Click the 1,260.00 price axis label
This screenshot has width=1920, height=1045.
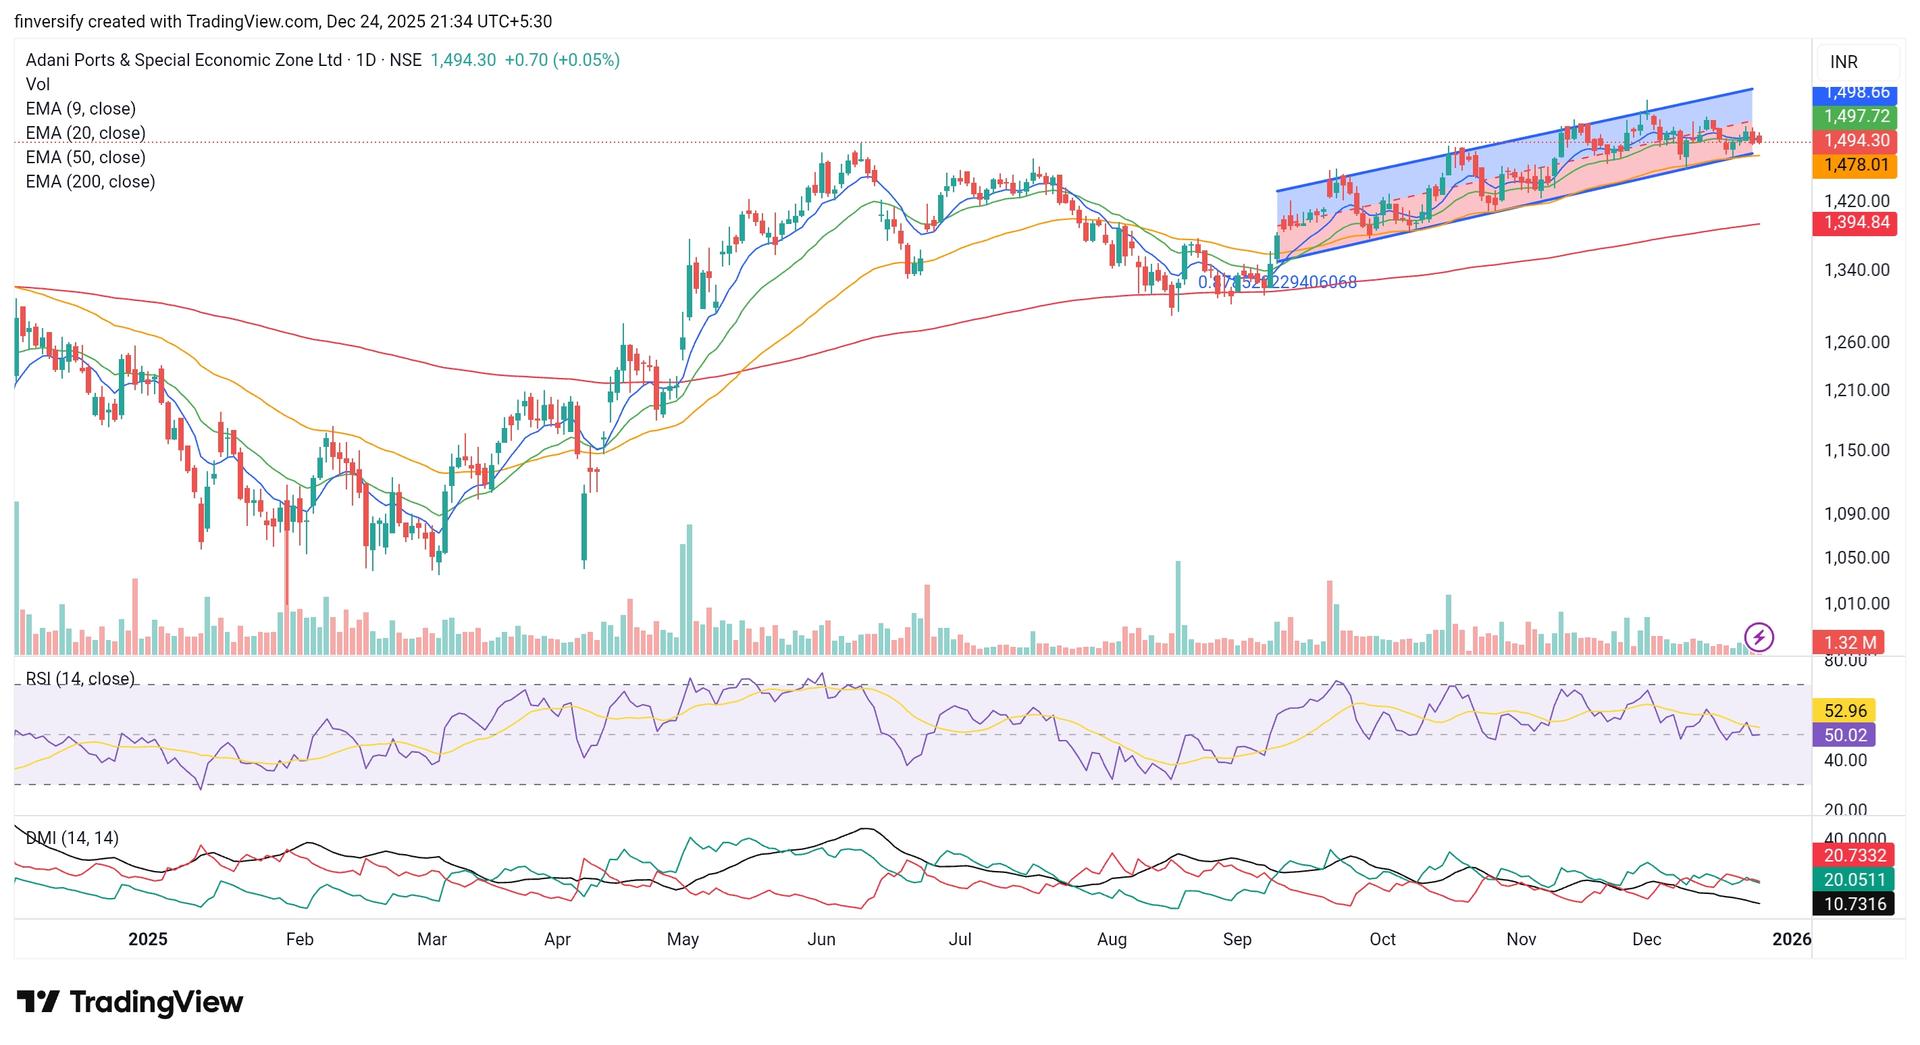(x=1857, y=342)
